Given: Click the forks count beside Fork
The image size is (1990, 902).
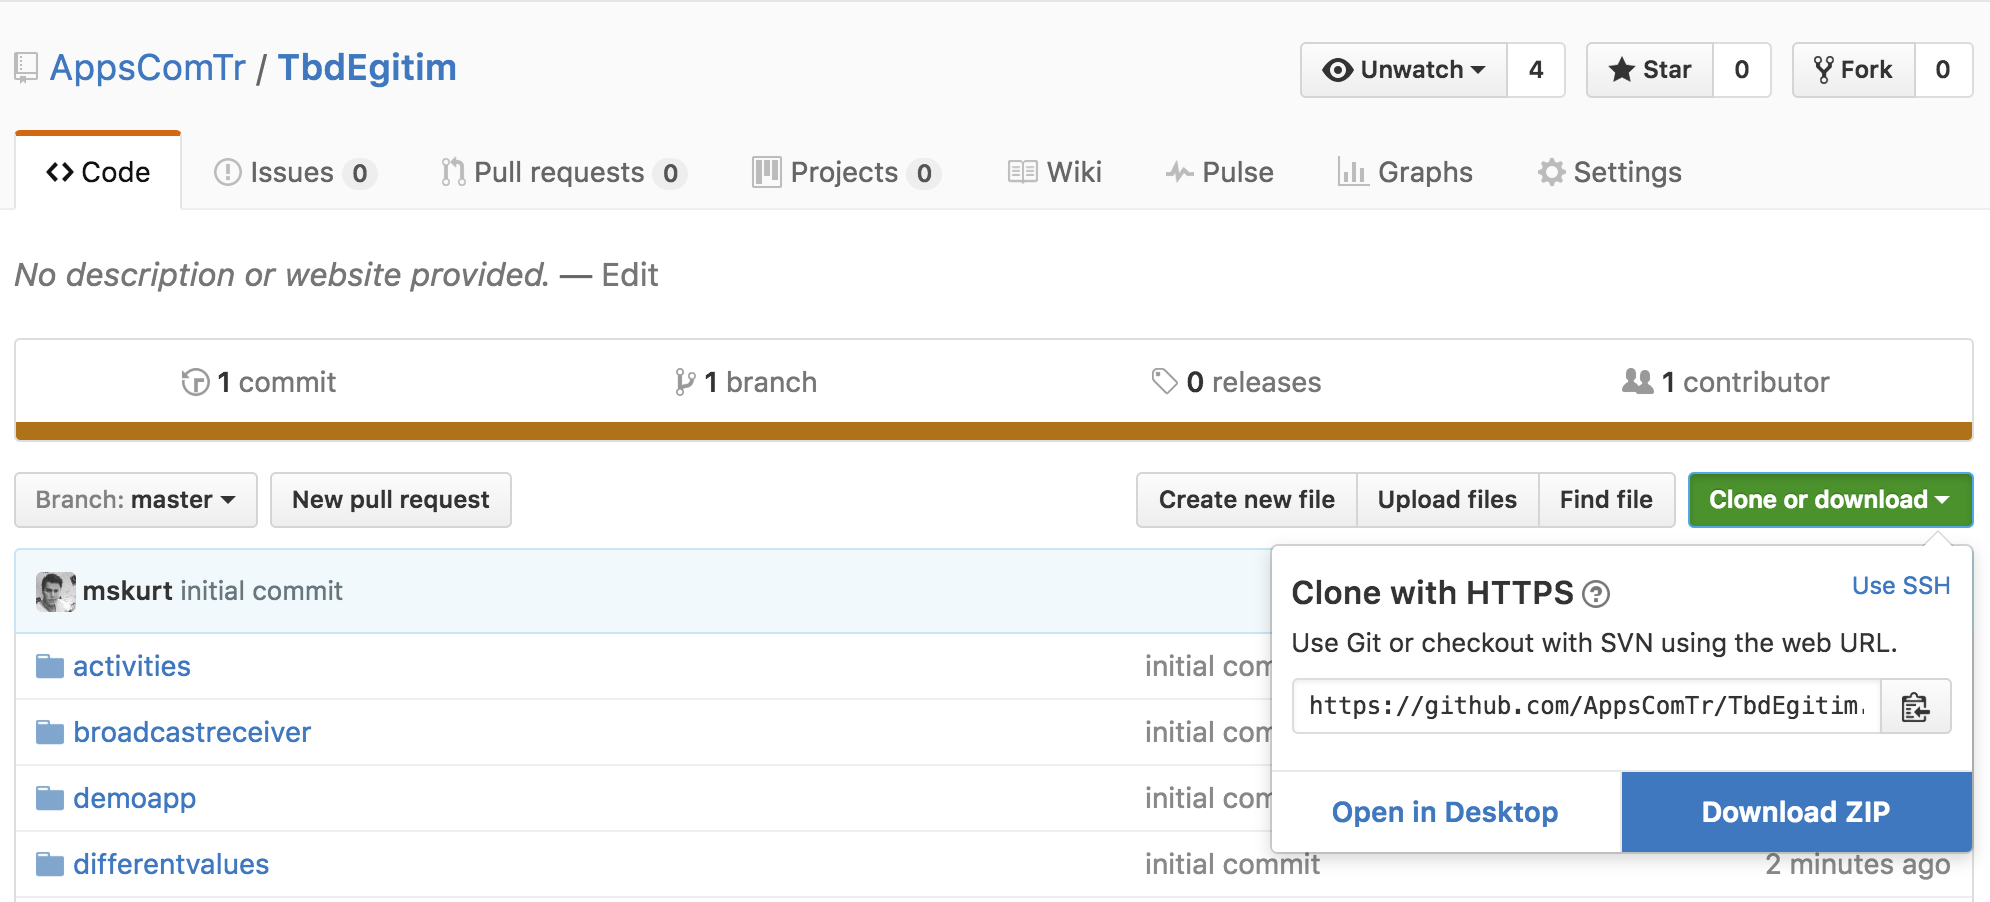Looking at the screenshot, I should pyautogui.click(x=1943, y=70).
